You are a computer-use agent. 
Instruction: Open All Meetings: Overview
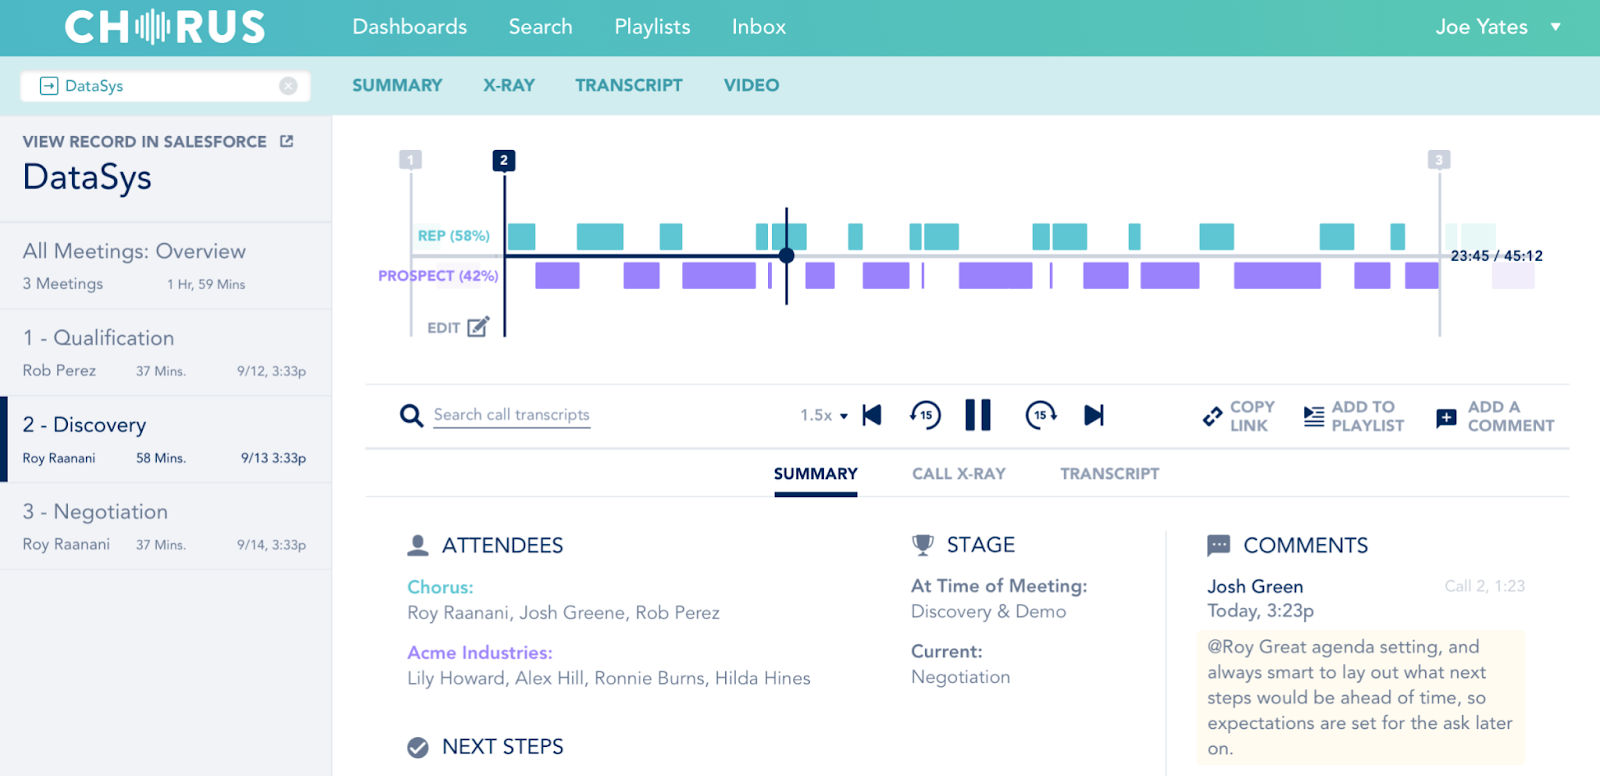click(x=166, y=266)
